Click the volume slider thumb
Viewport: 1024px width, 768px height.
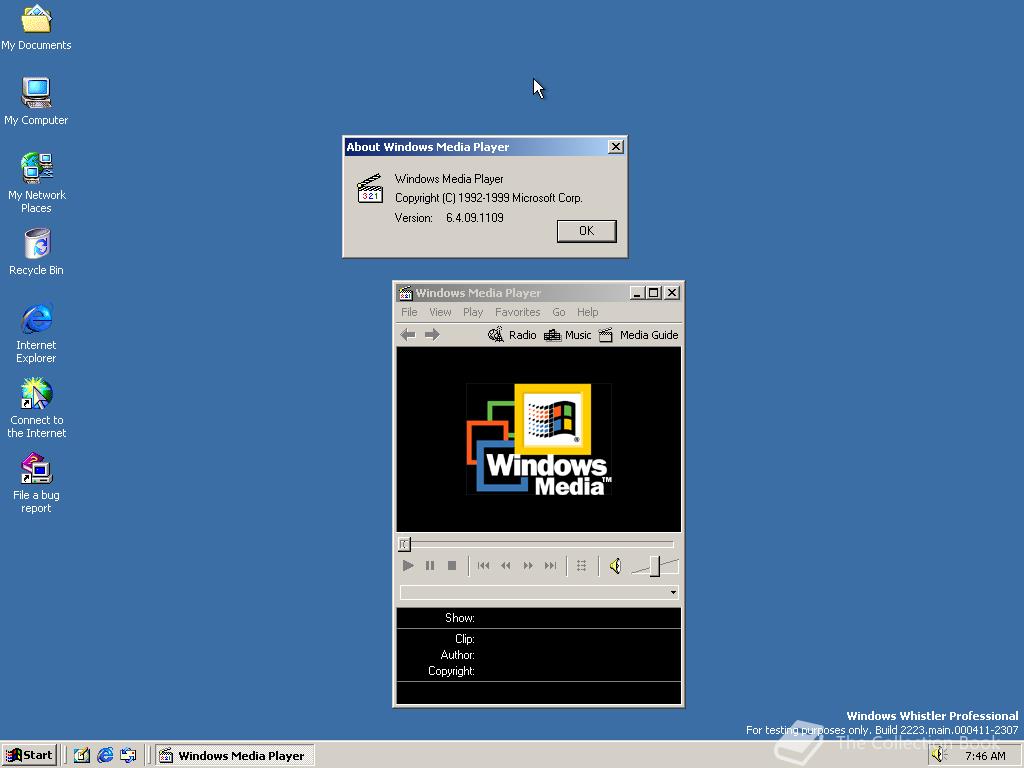click(x=654, y=566)
